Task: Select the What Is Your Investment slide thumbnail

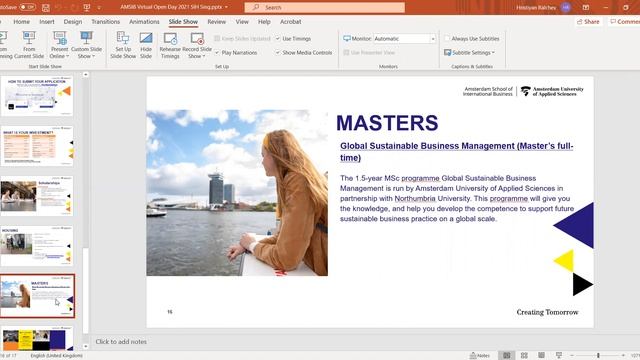Action: tap(37, 146)
